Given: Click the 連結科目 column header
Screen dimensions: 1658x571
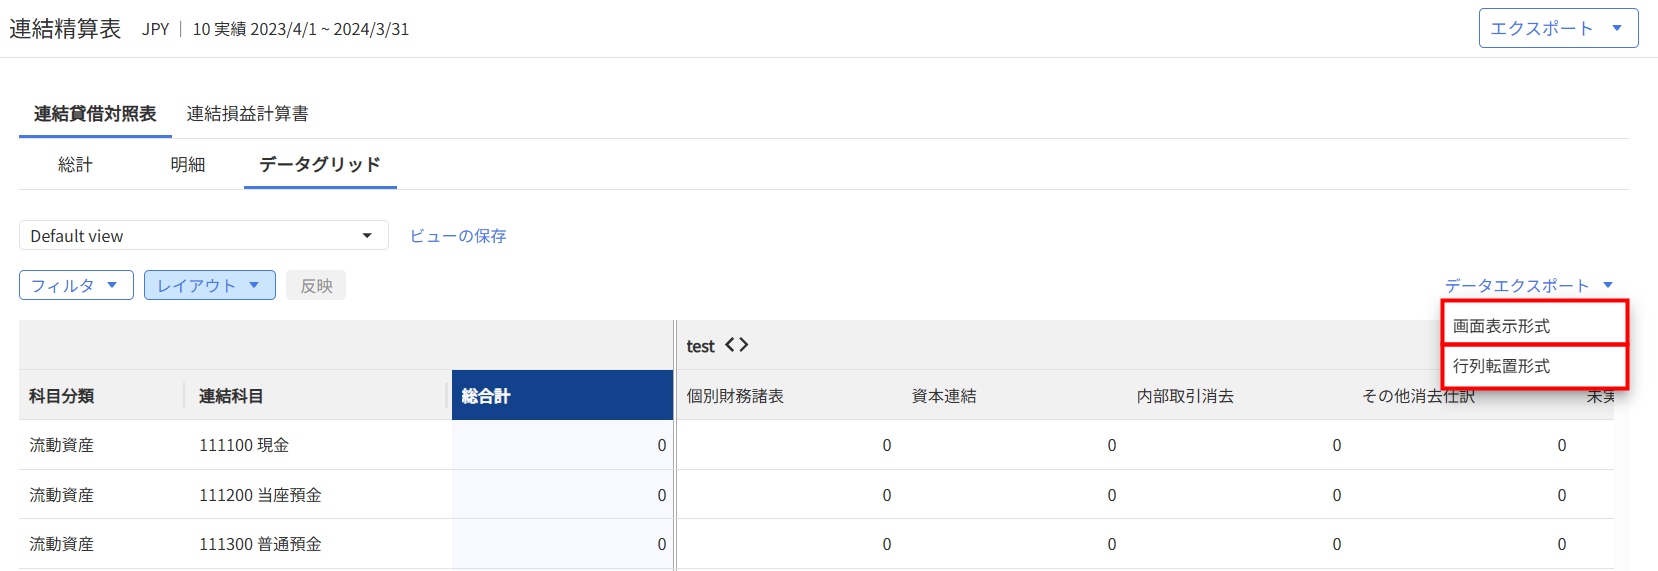Looking at the screenshot, I should click(231, 396).
